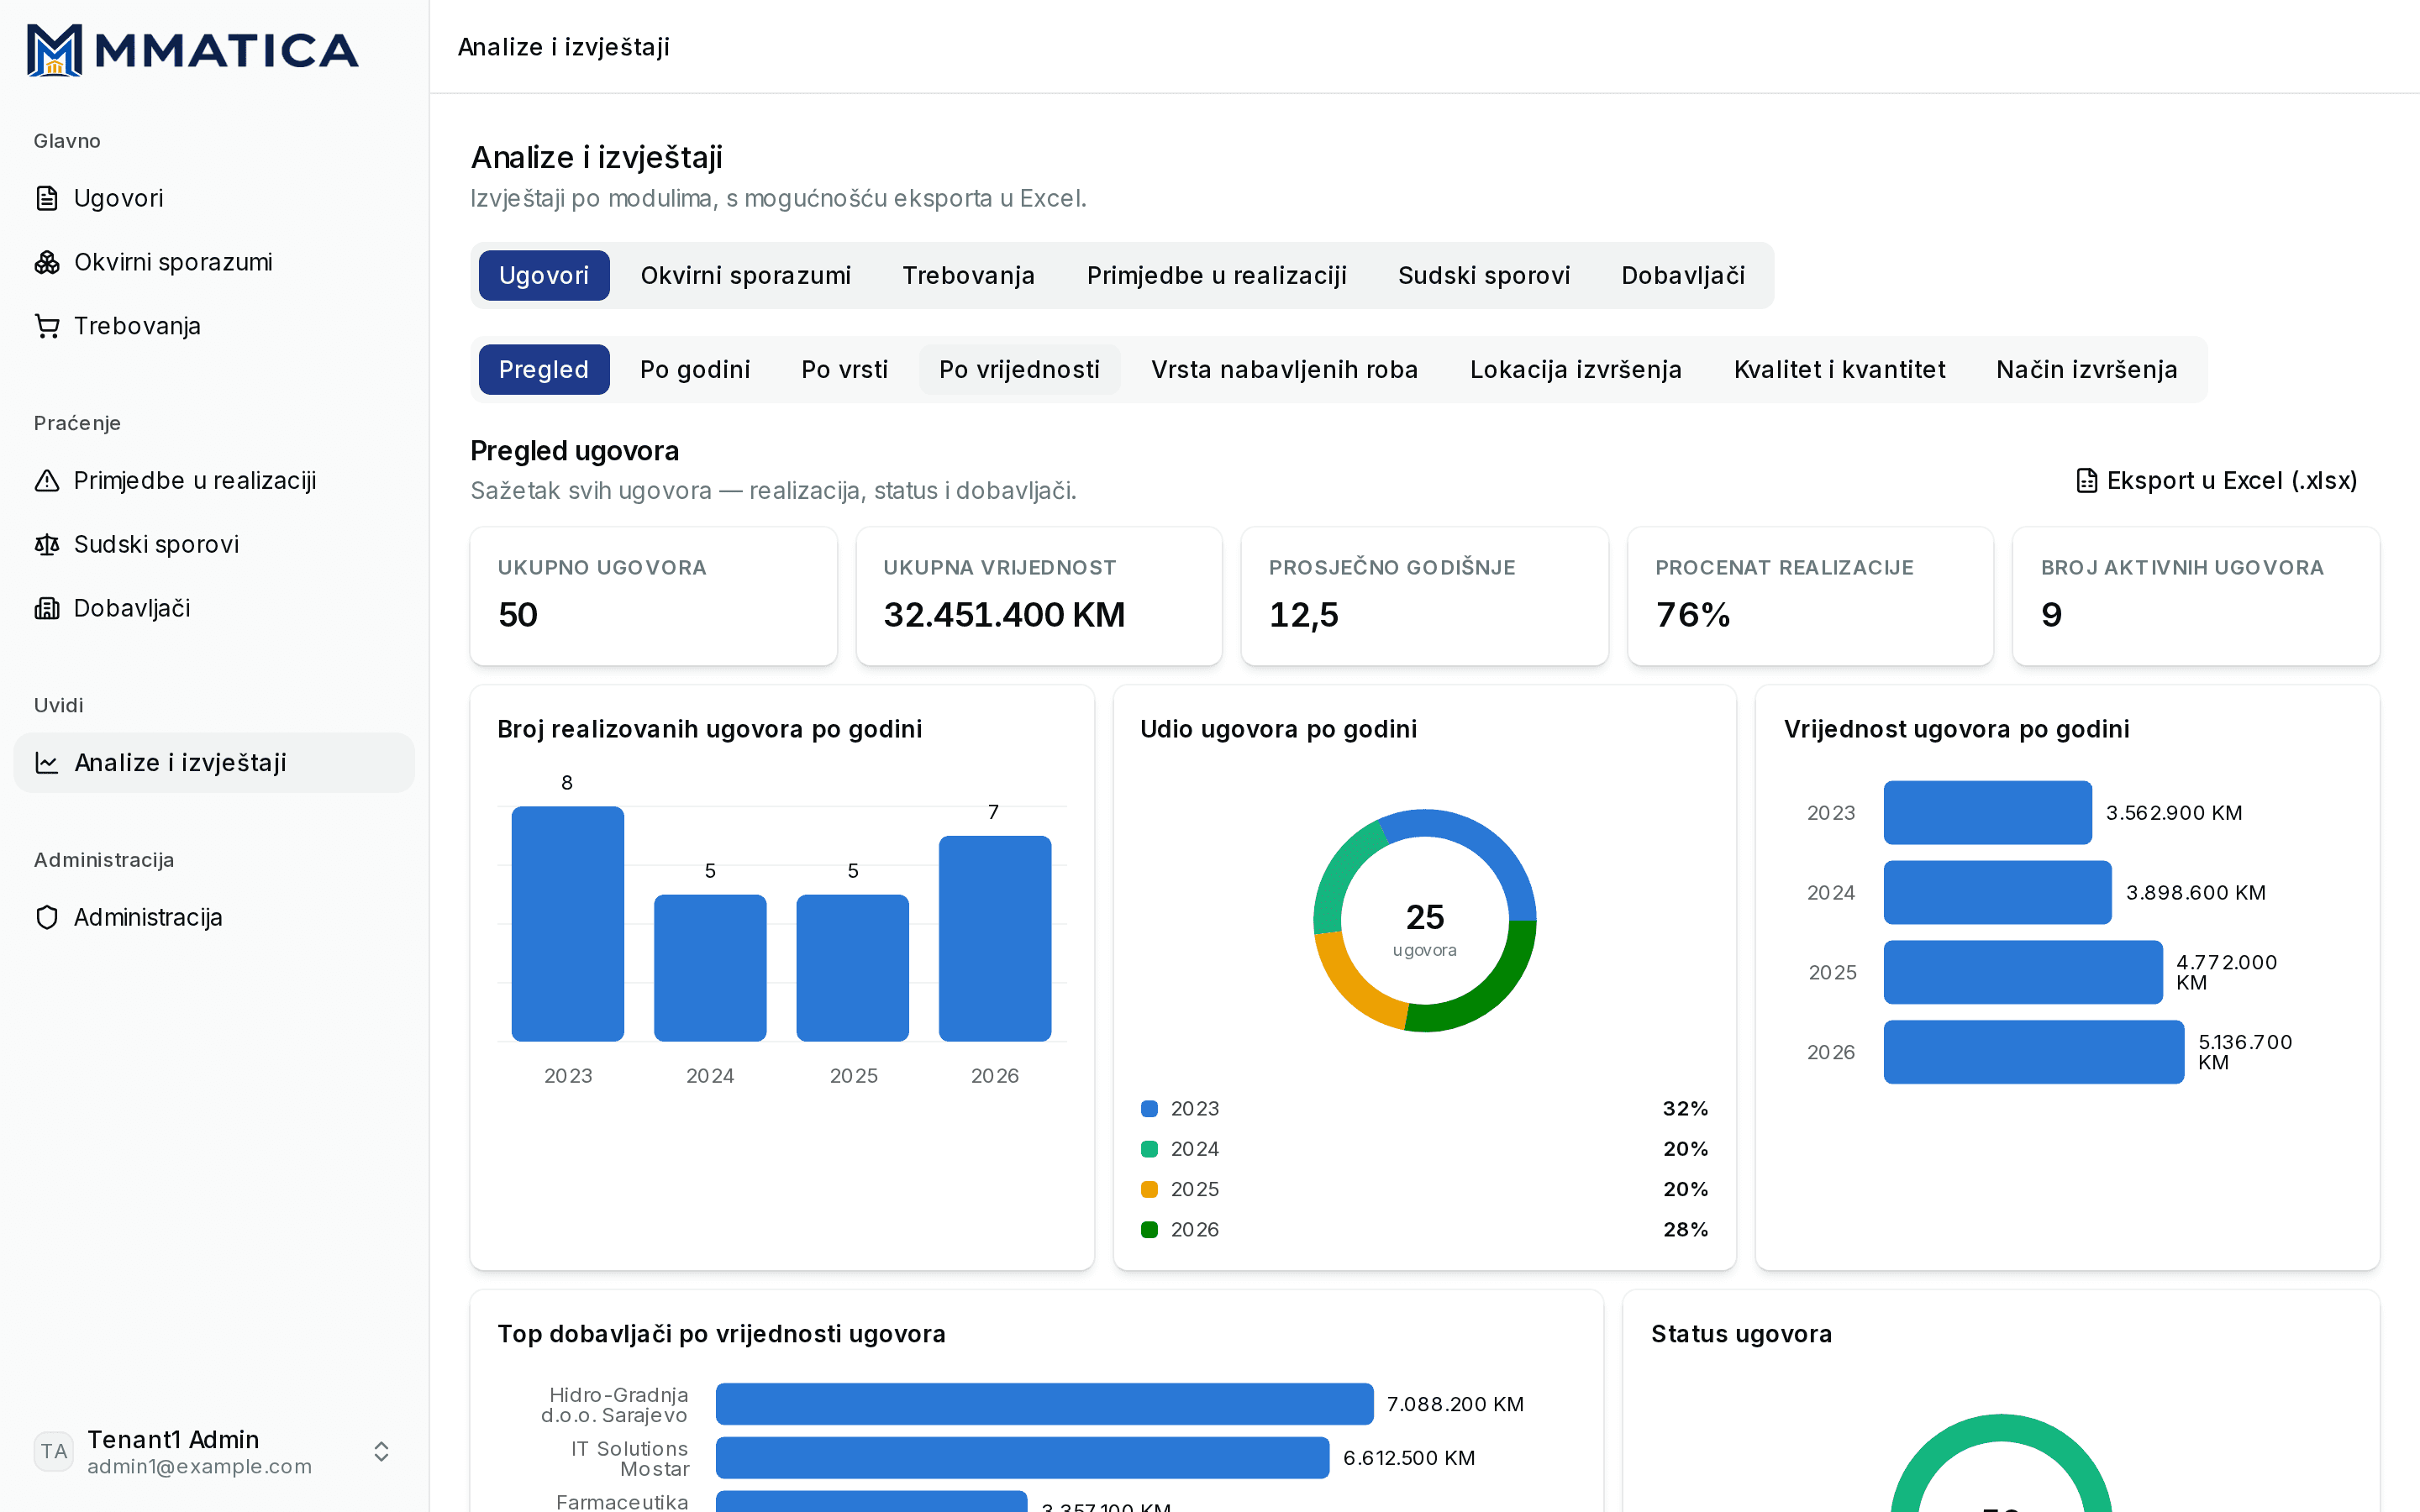Click the teal 2024 legend swatch
The width and height of the screenshot is (2420, 1512).
[x=1149, y=1149]
